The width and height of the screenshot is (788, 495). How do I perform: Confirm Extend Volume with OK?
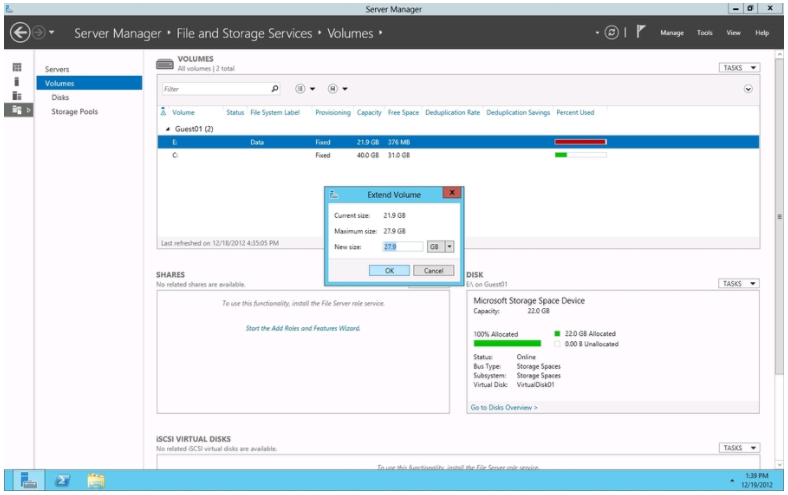(x=389, y=270)
